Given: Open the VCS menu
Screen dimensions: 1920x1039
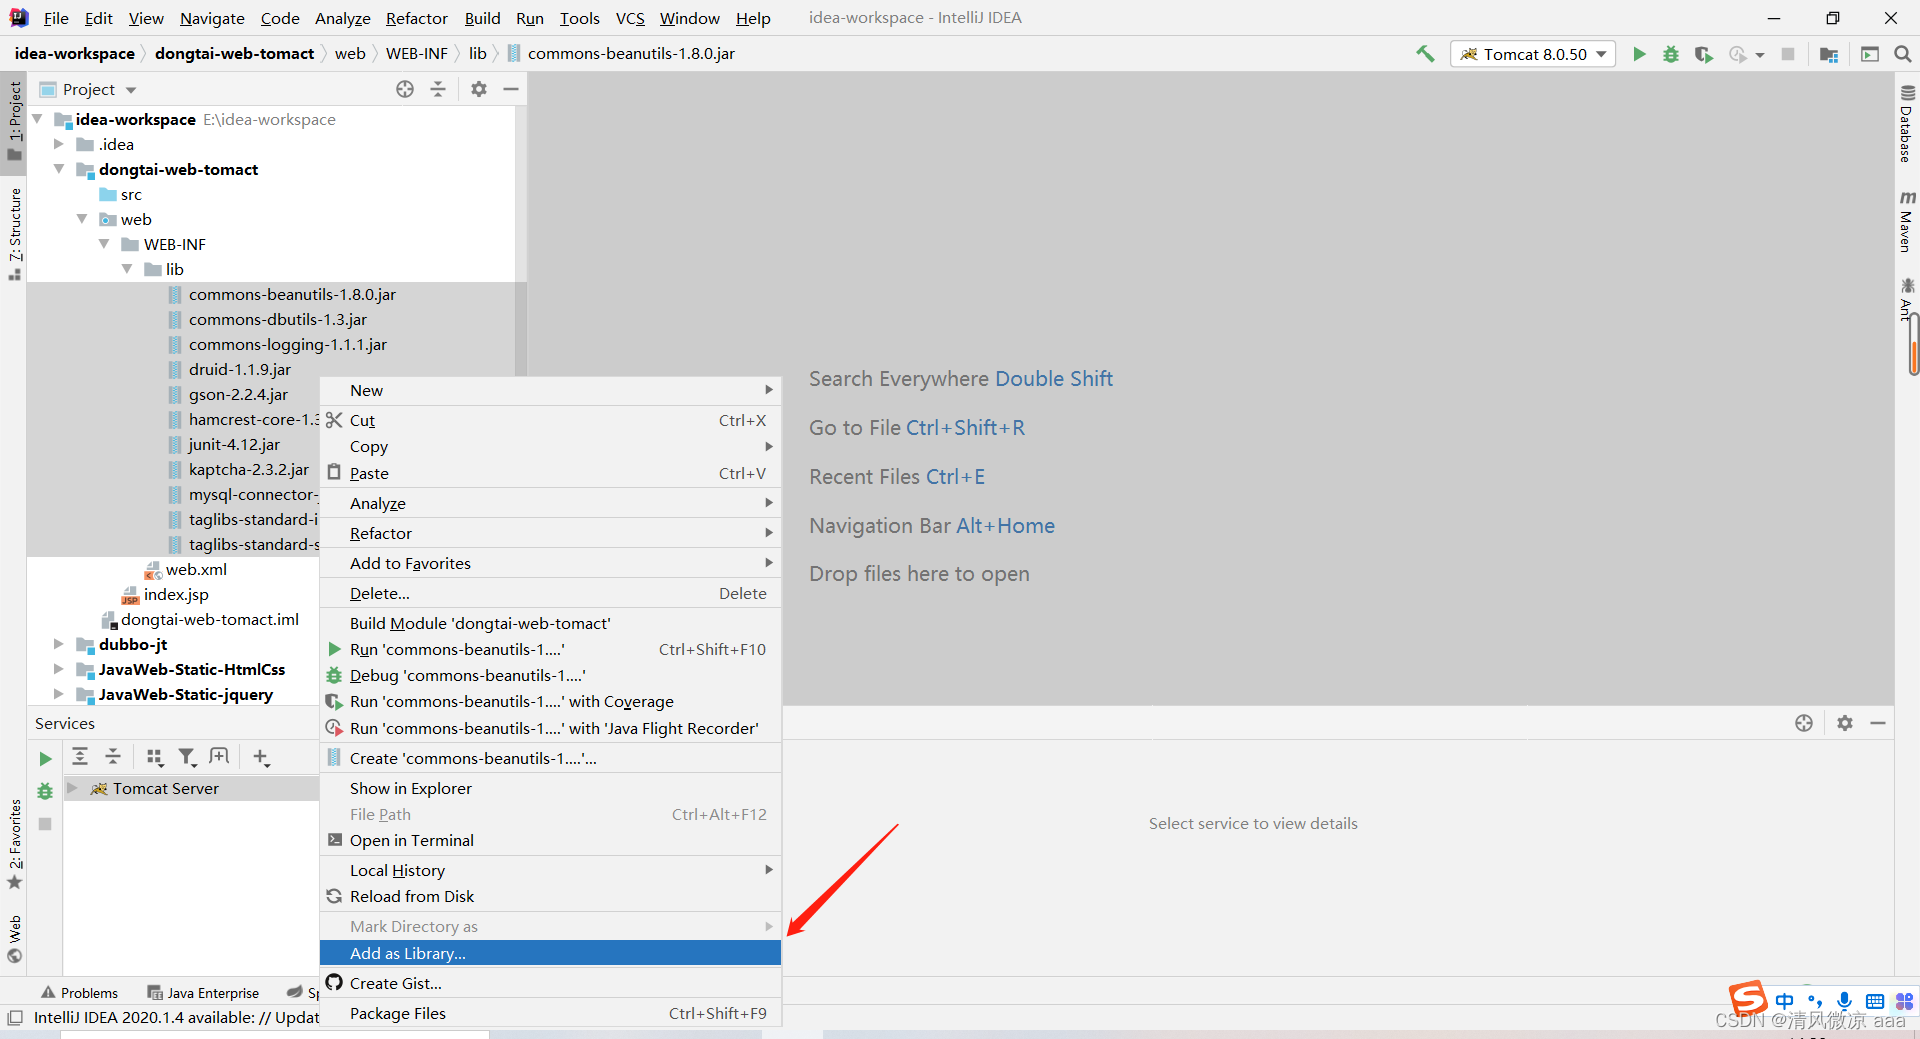Looking at the screenshot, I should 630,18.
